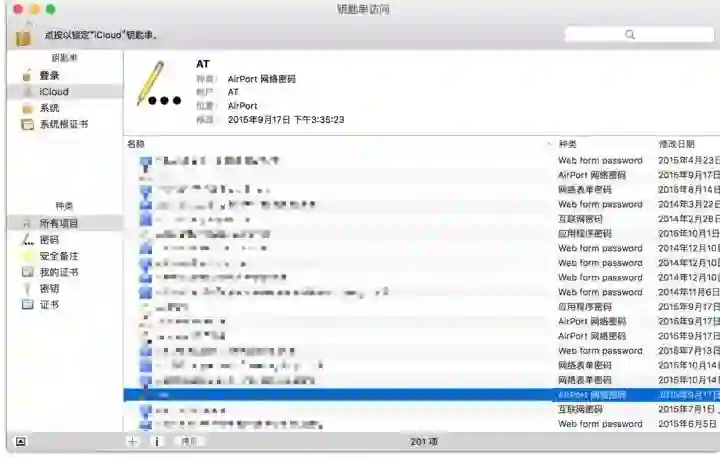
Task: Select the Web form password row dated 2015年4月23日
Action: (x=422, y=161)
